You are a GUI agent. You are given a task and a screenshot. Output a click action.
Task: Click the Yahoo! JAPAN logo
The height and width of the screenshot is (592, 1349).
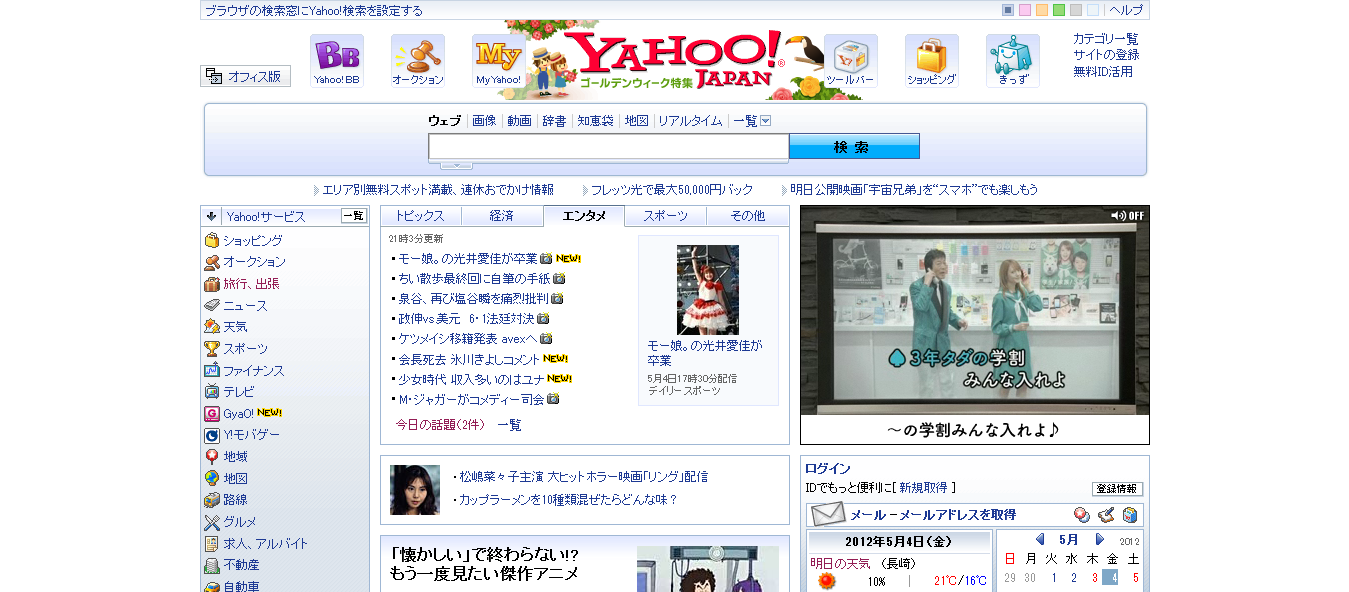coord(676,60)
